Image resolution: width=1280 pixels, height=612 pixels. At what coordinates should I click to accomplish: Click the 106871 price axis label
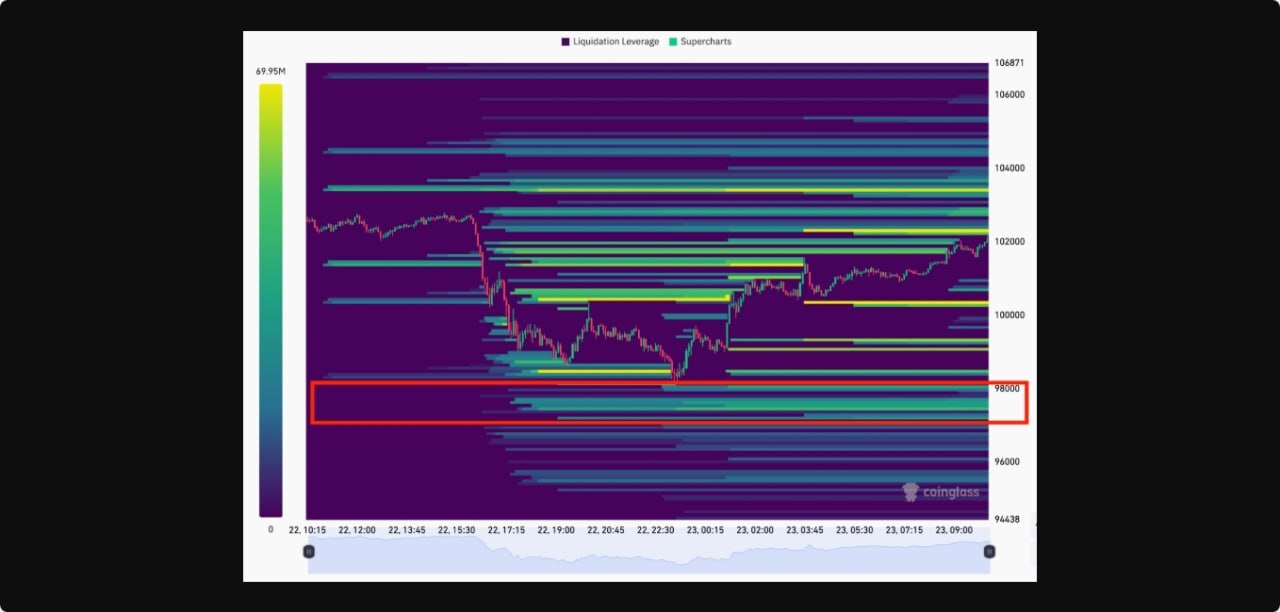(1009, 62)
